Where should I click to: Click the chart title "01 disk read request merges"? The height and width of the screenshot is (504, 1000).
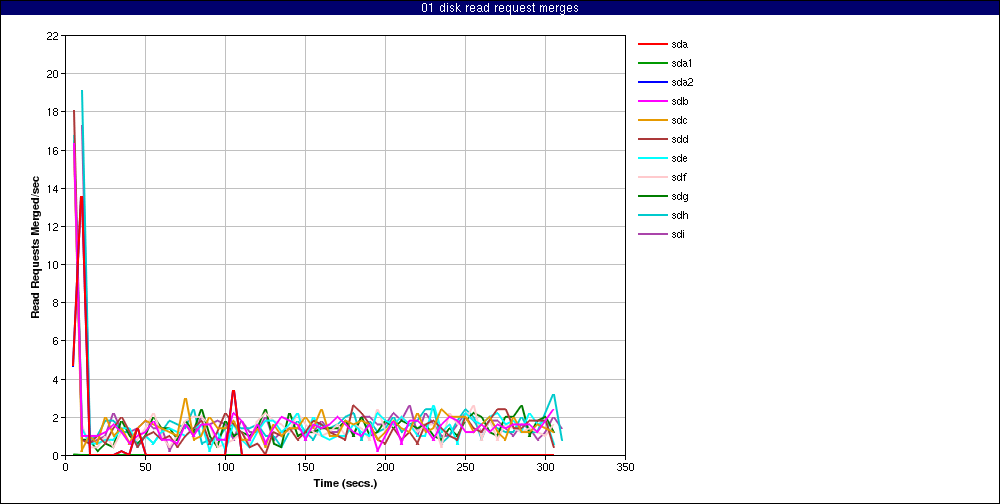coord(499,8)
